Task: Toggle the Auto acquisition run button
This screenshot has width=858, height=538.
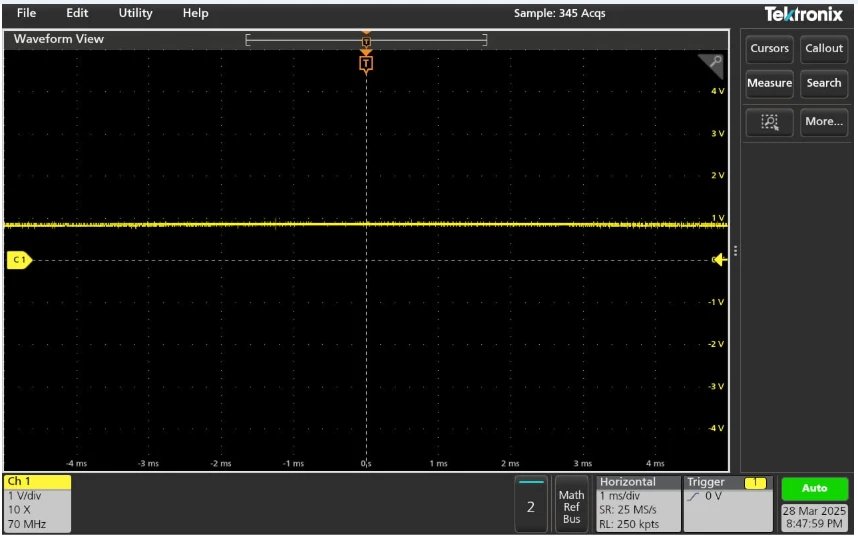Action: point(814,488)
